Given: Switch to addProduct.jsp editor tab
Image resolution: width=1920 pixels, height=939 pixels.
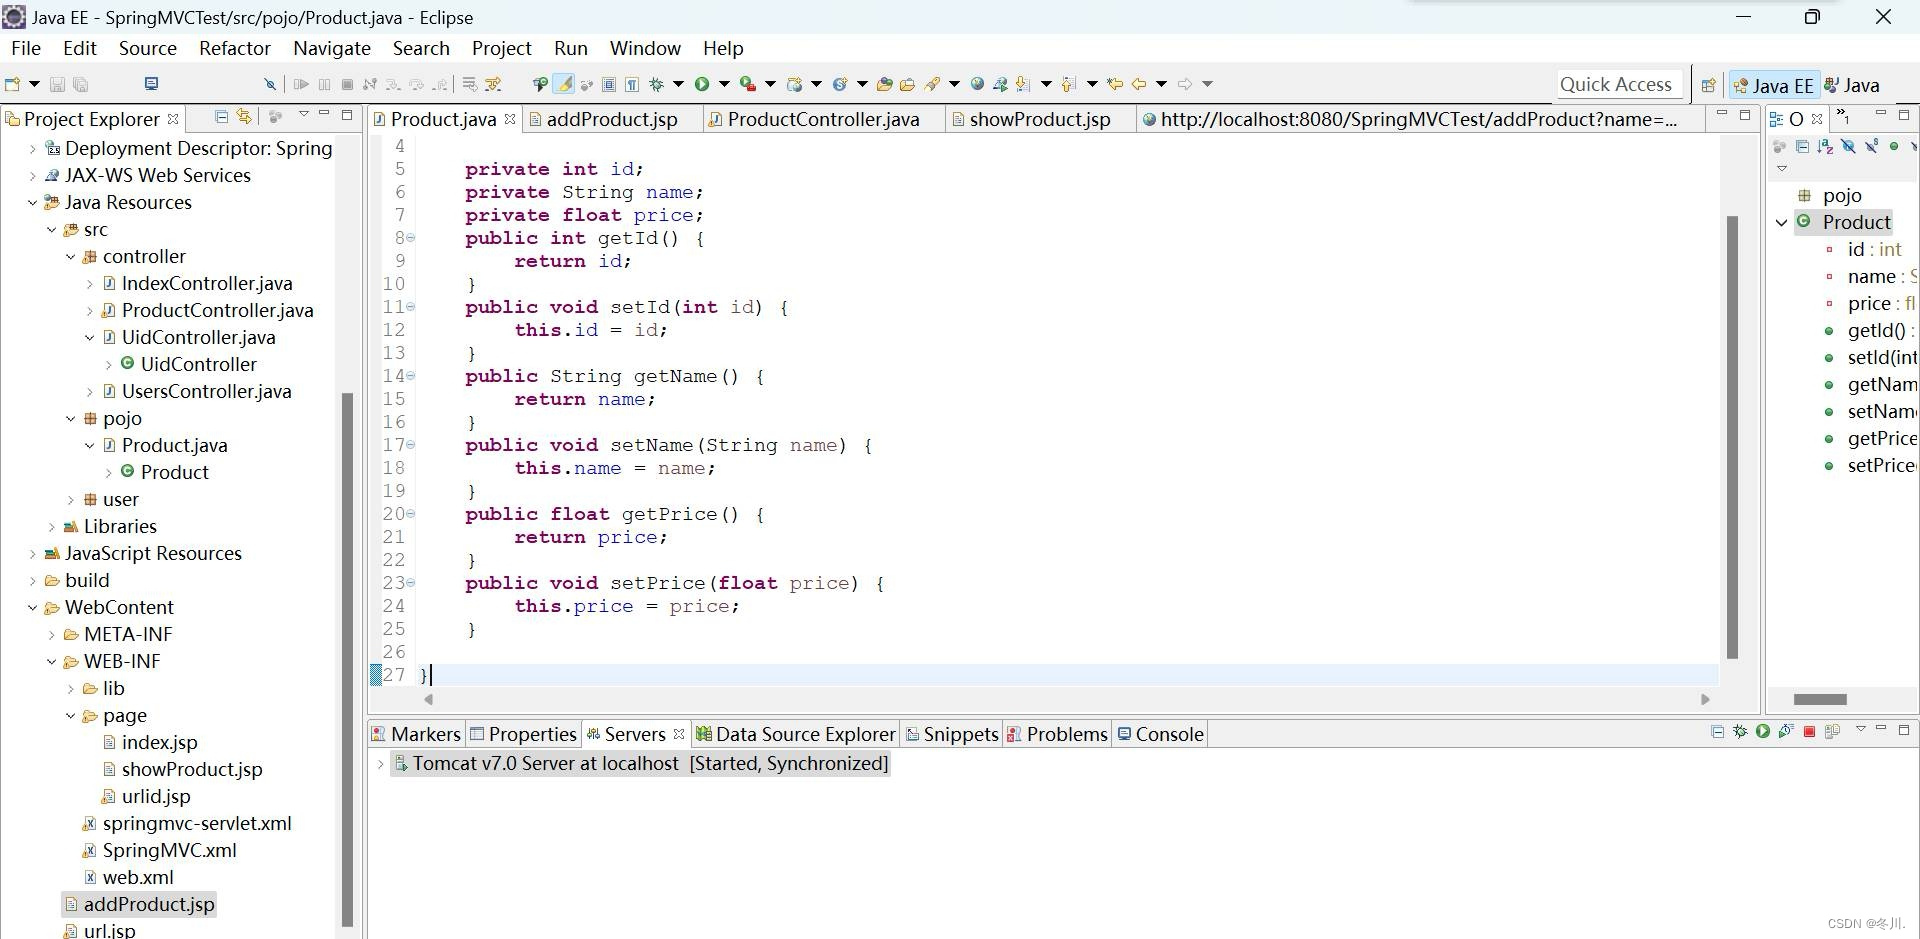Looking at the screenshot, I should point(612,119).
